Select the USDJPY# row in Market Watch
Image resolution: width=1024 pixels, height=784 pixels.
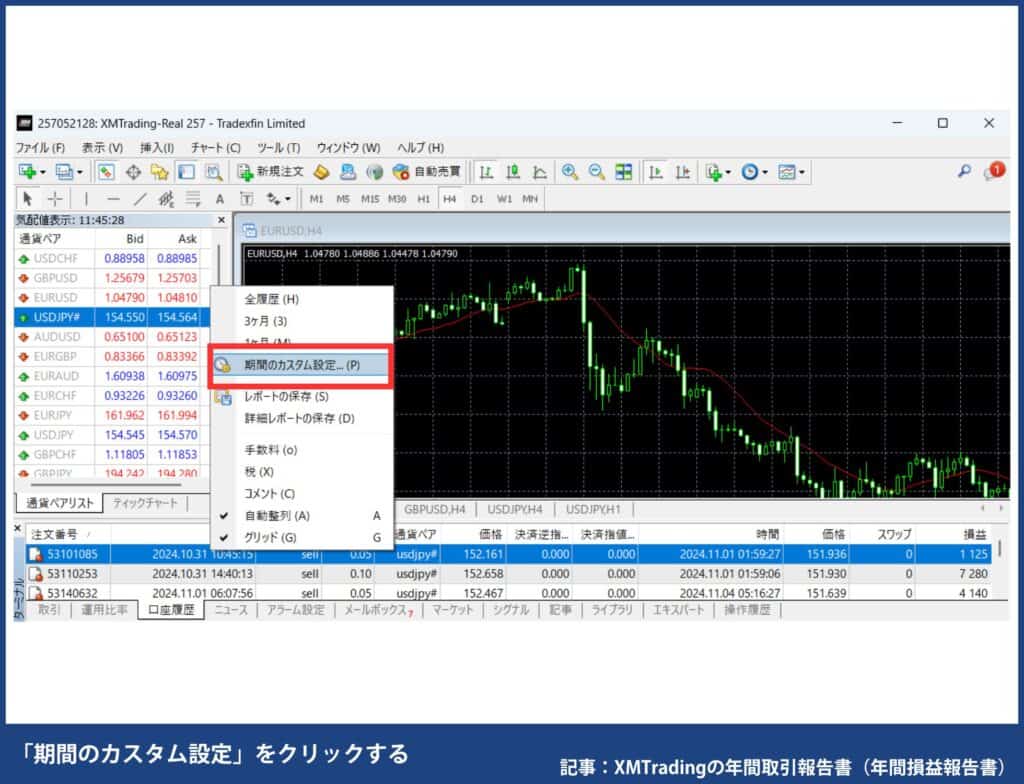112,318
